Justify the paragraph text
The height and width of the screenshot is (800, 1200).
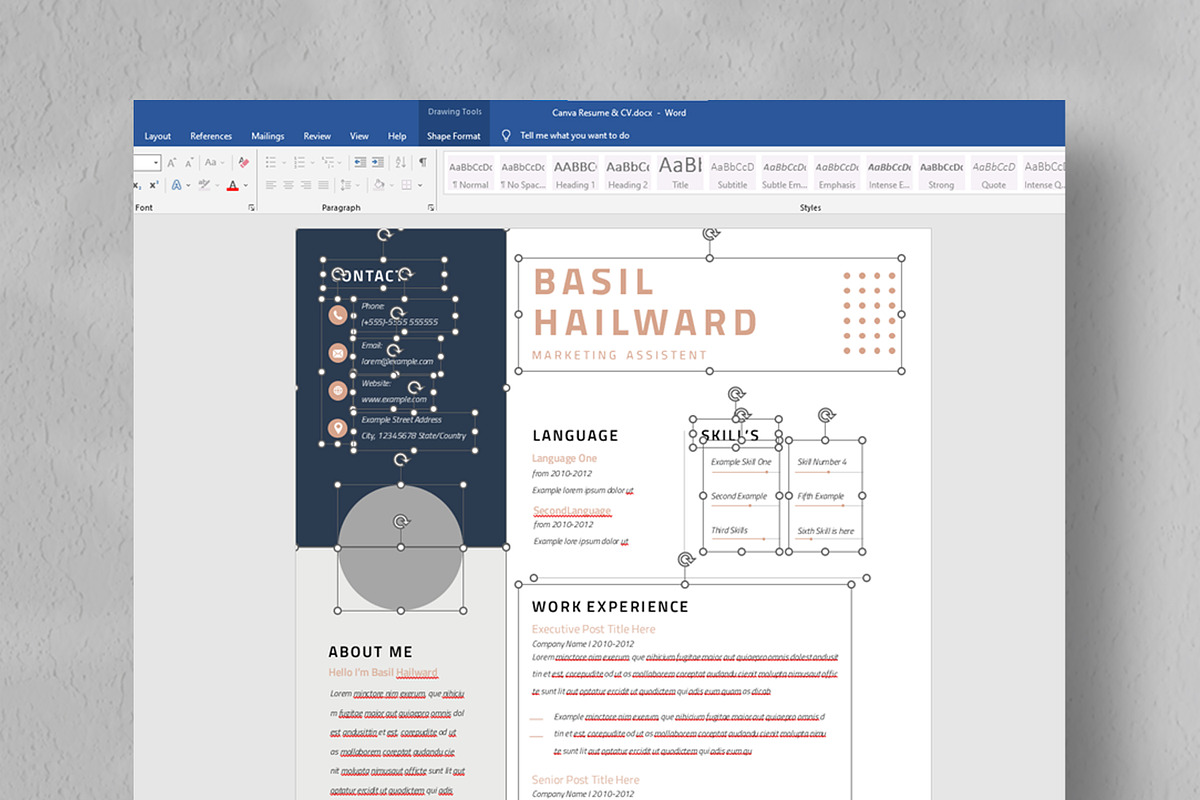tap(323, 185)
